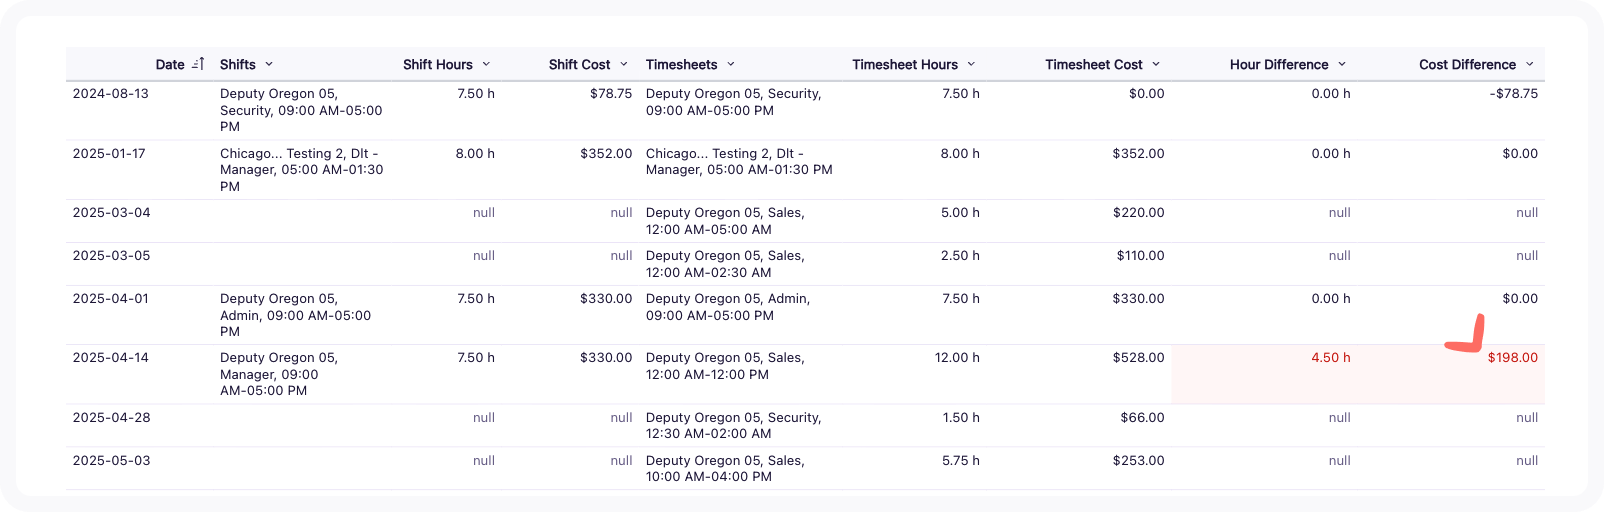Viewport: 1604px width, 512px height.
Task: Click the Security 12:30 AM-02:00 AM timesheet cell
Action: [x=733, y=425]
